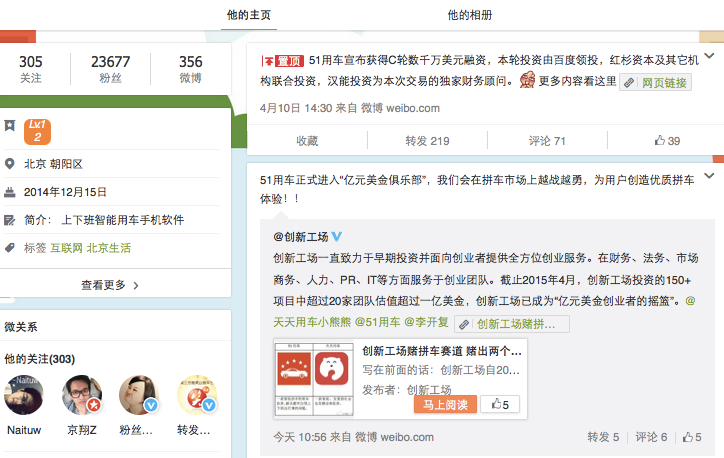Click the 马上阅读 button

[445, 404]
